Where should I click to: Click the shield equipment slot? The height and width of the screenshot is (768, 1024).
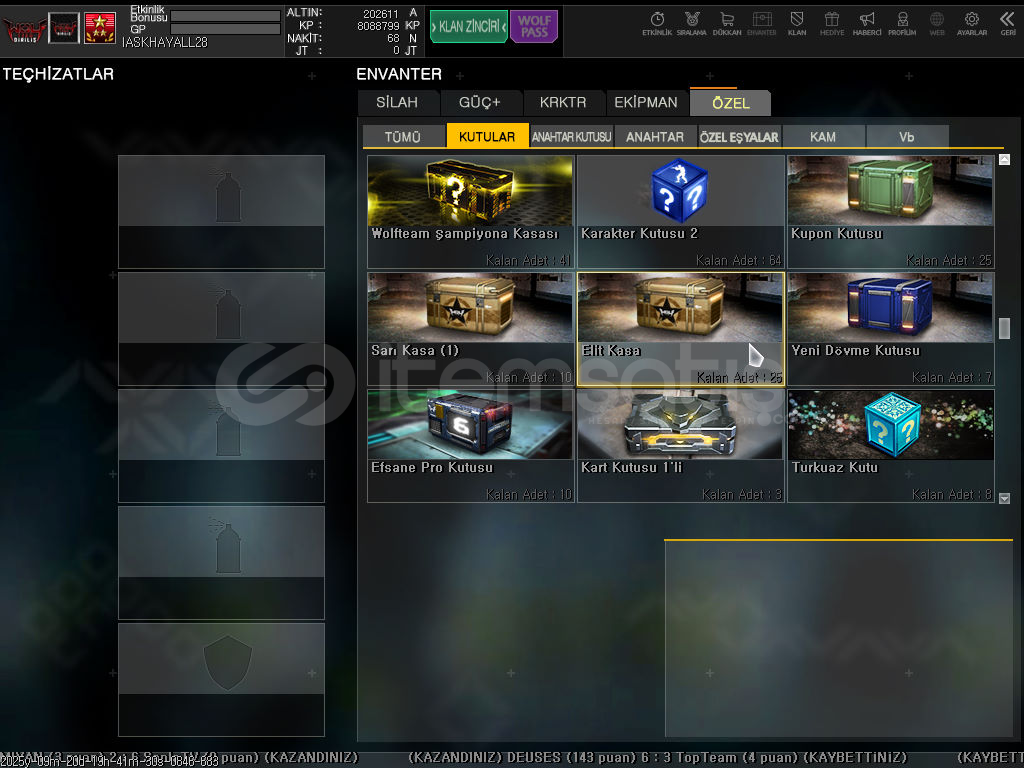tap(221, 679)
